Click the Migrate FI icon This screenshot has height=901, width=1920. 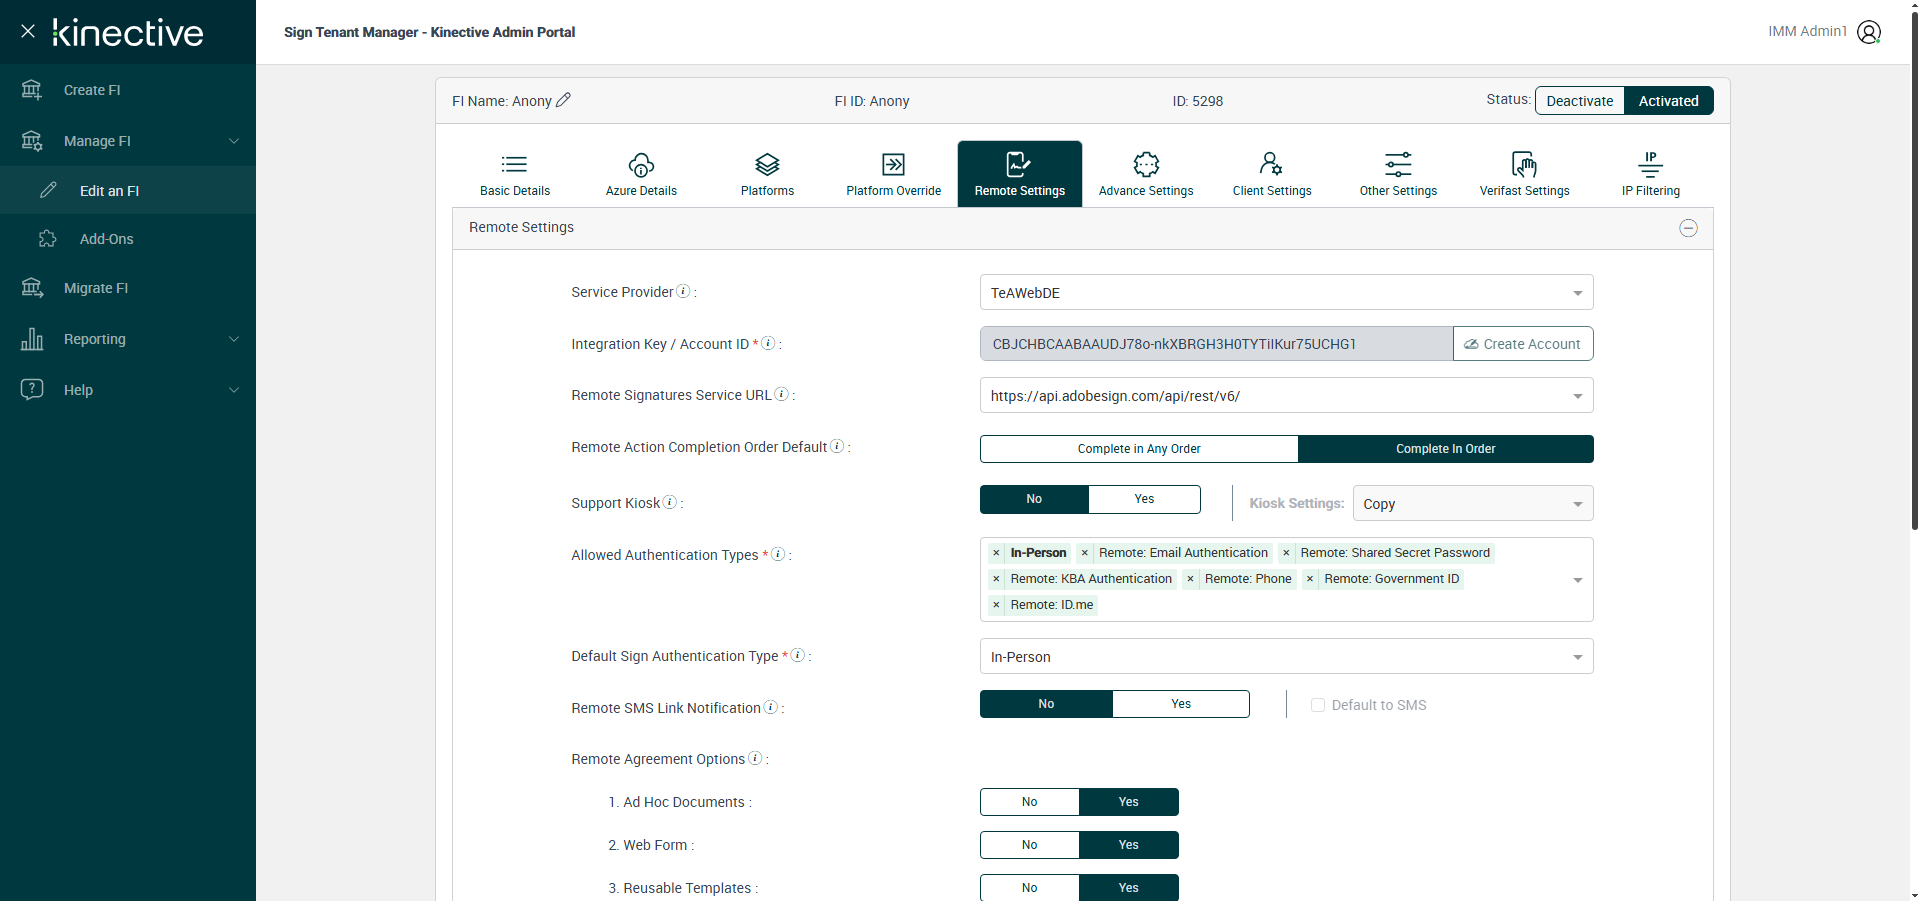(32, 288)
